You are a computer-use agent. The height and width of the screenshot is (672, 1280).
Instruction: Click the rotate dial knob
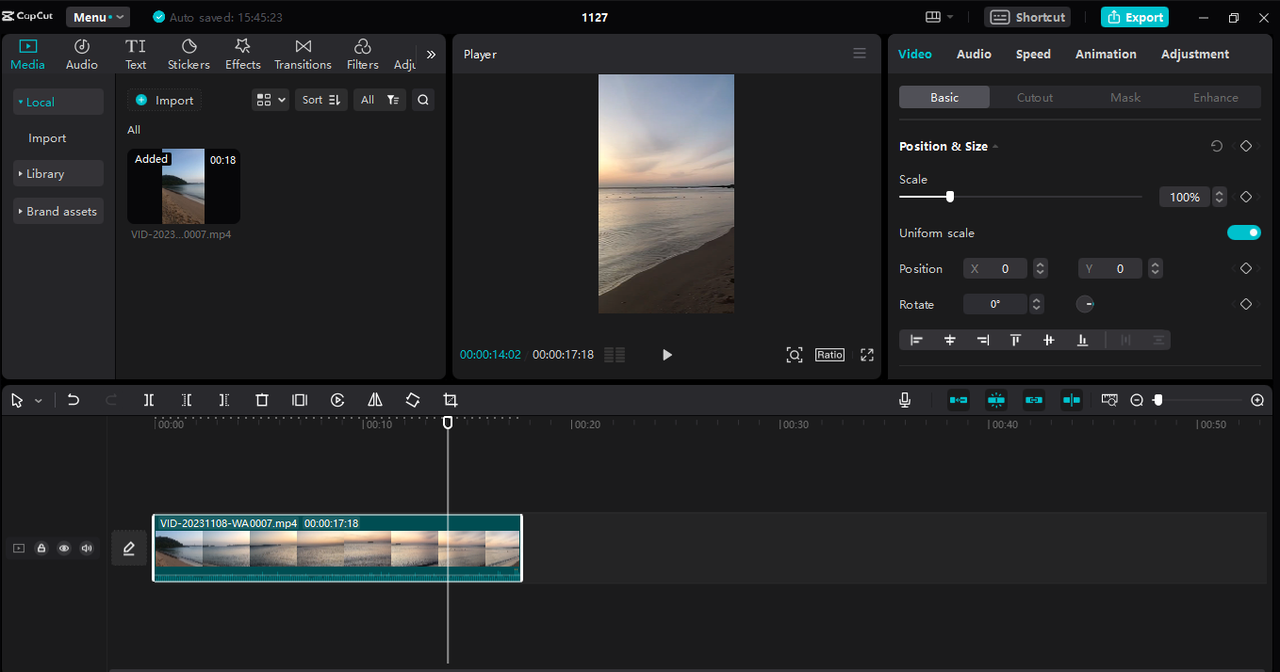[x=1085, y=304]
